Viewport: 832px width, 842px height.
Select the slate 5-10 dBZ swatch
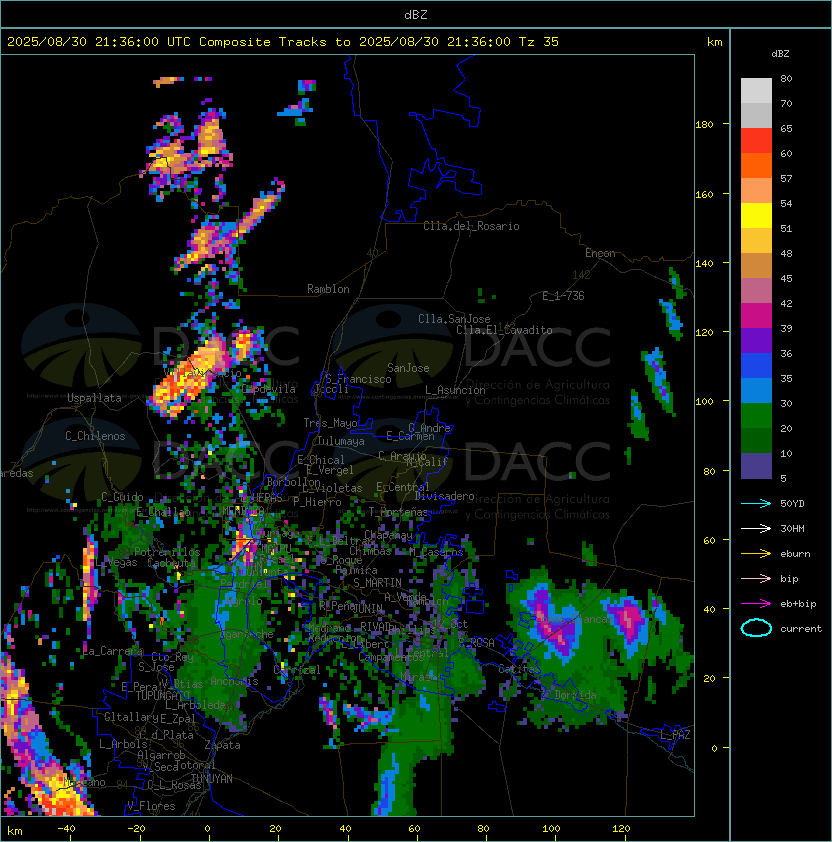click(756, 466)
